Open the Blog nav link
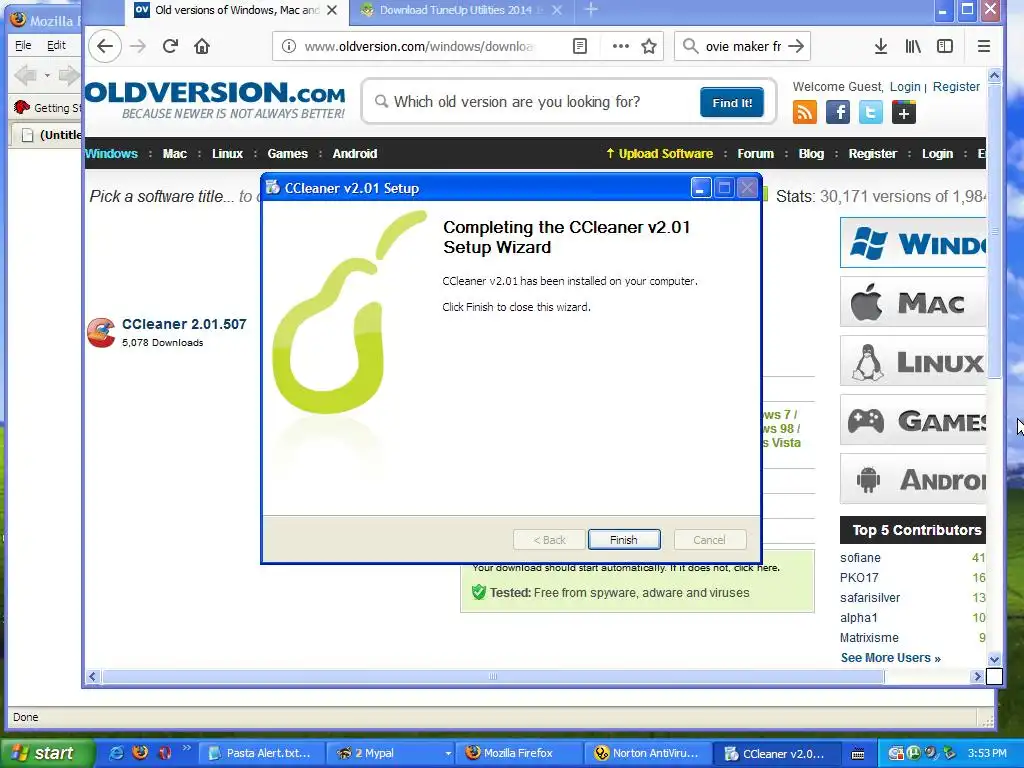 [x=811, y=154]
